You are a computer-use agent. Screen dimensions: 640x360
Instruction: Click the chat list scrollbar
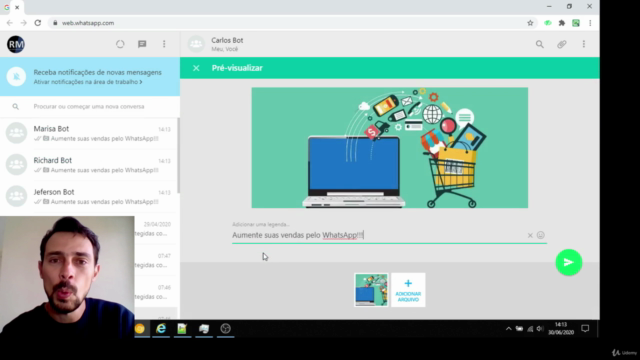[x=178, y=155]
